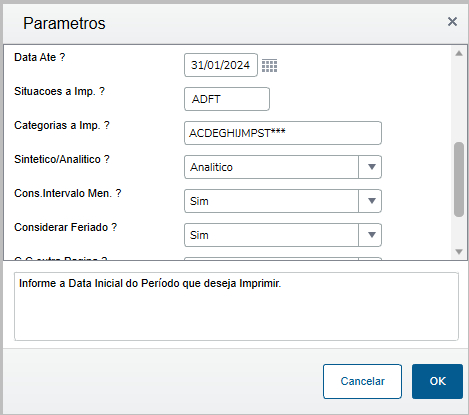Expand the Sintetico/Analitico dropdown arrow
The image size is (469, 415).
(x=371, y=167)
